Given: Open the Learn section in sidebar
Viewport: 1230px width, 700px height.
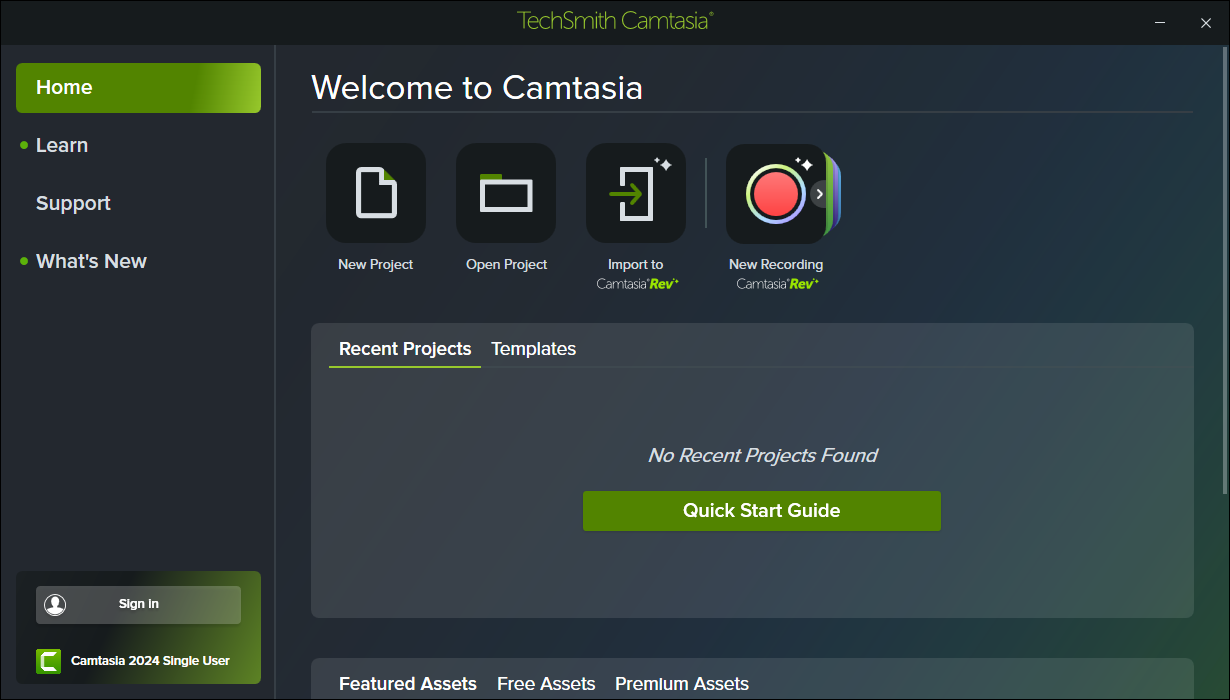Looking at the screenshot, I should 62,146.
